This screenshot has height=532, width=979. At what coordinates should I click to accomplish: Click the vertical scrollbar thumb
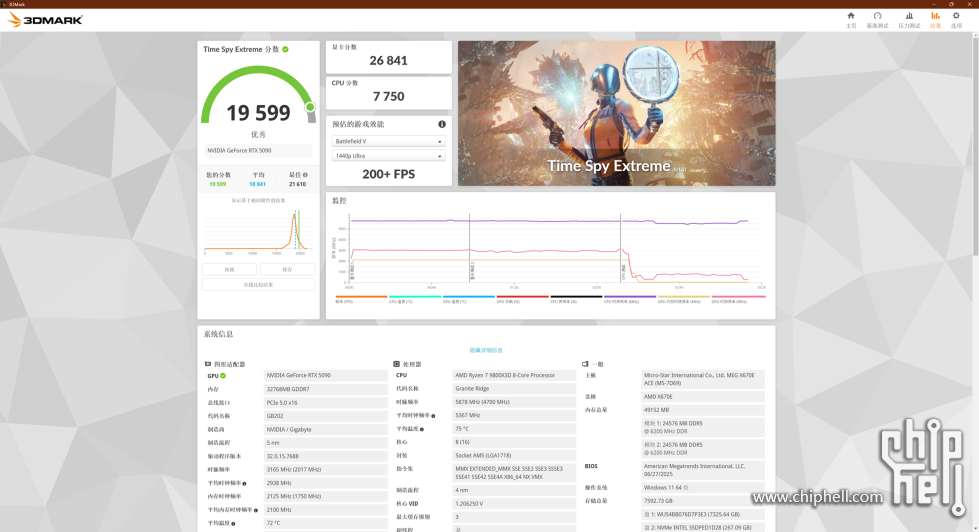pos(975,147)
